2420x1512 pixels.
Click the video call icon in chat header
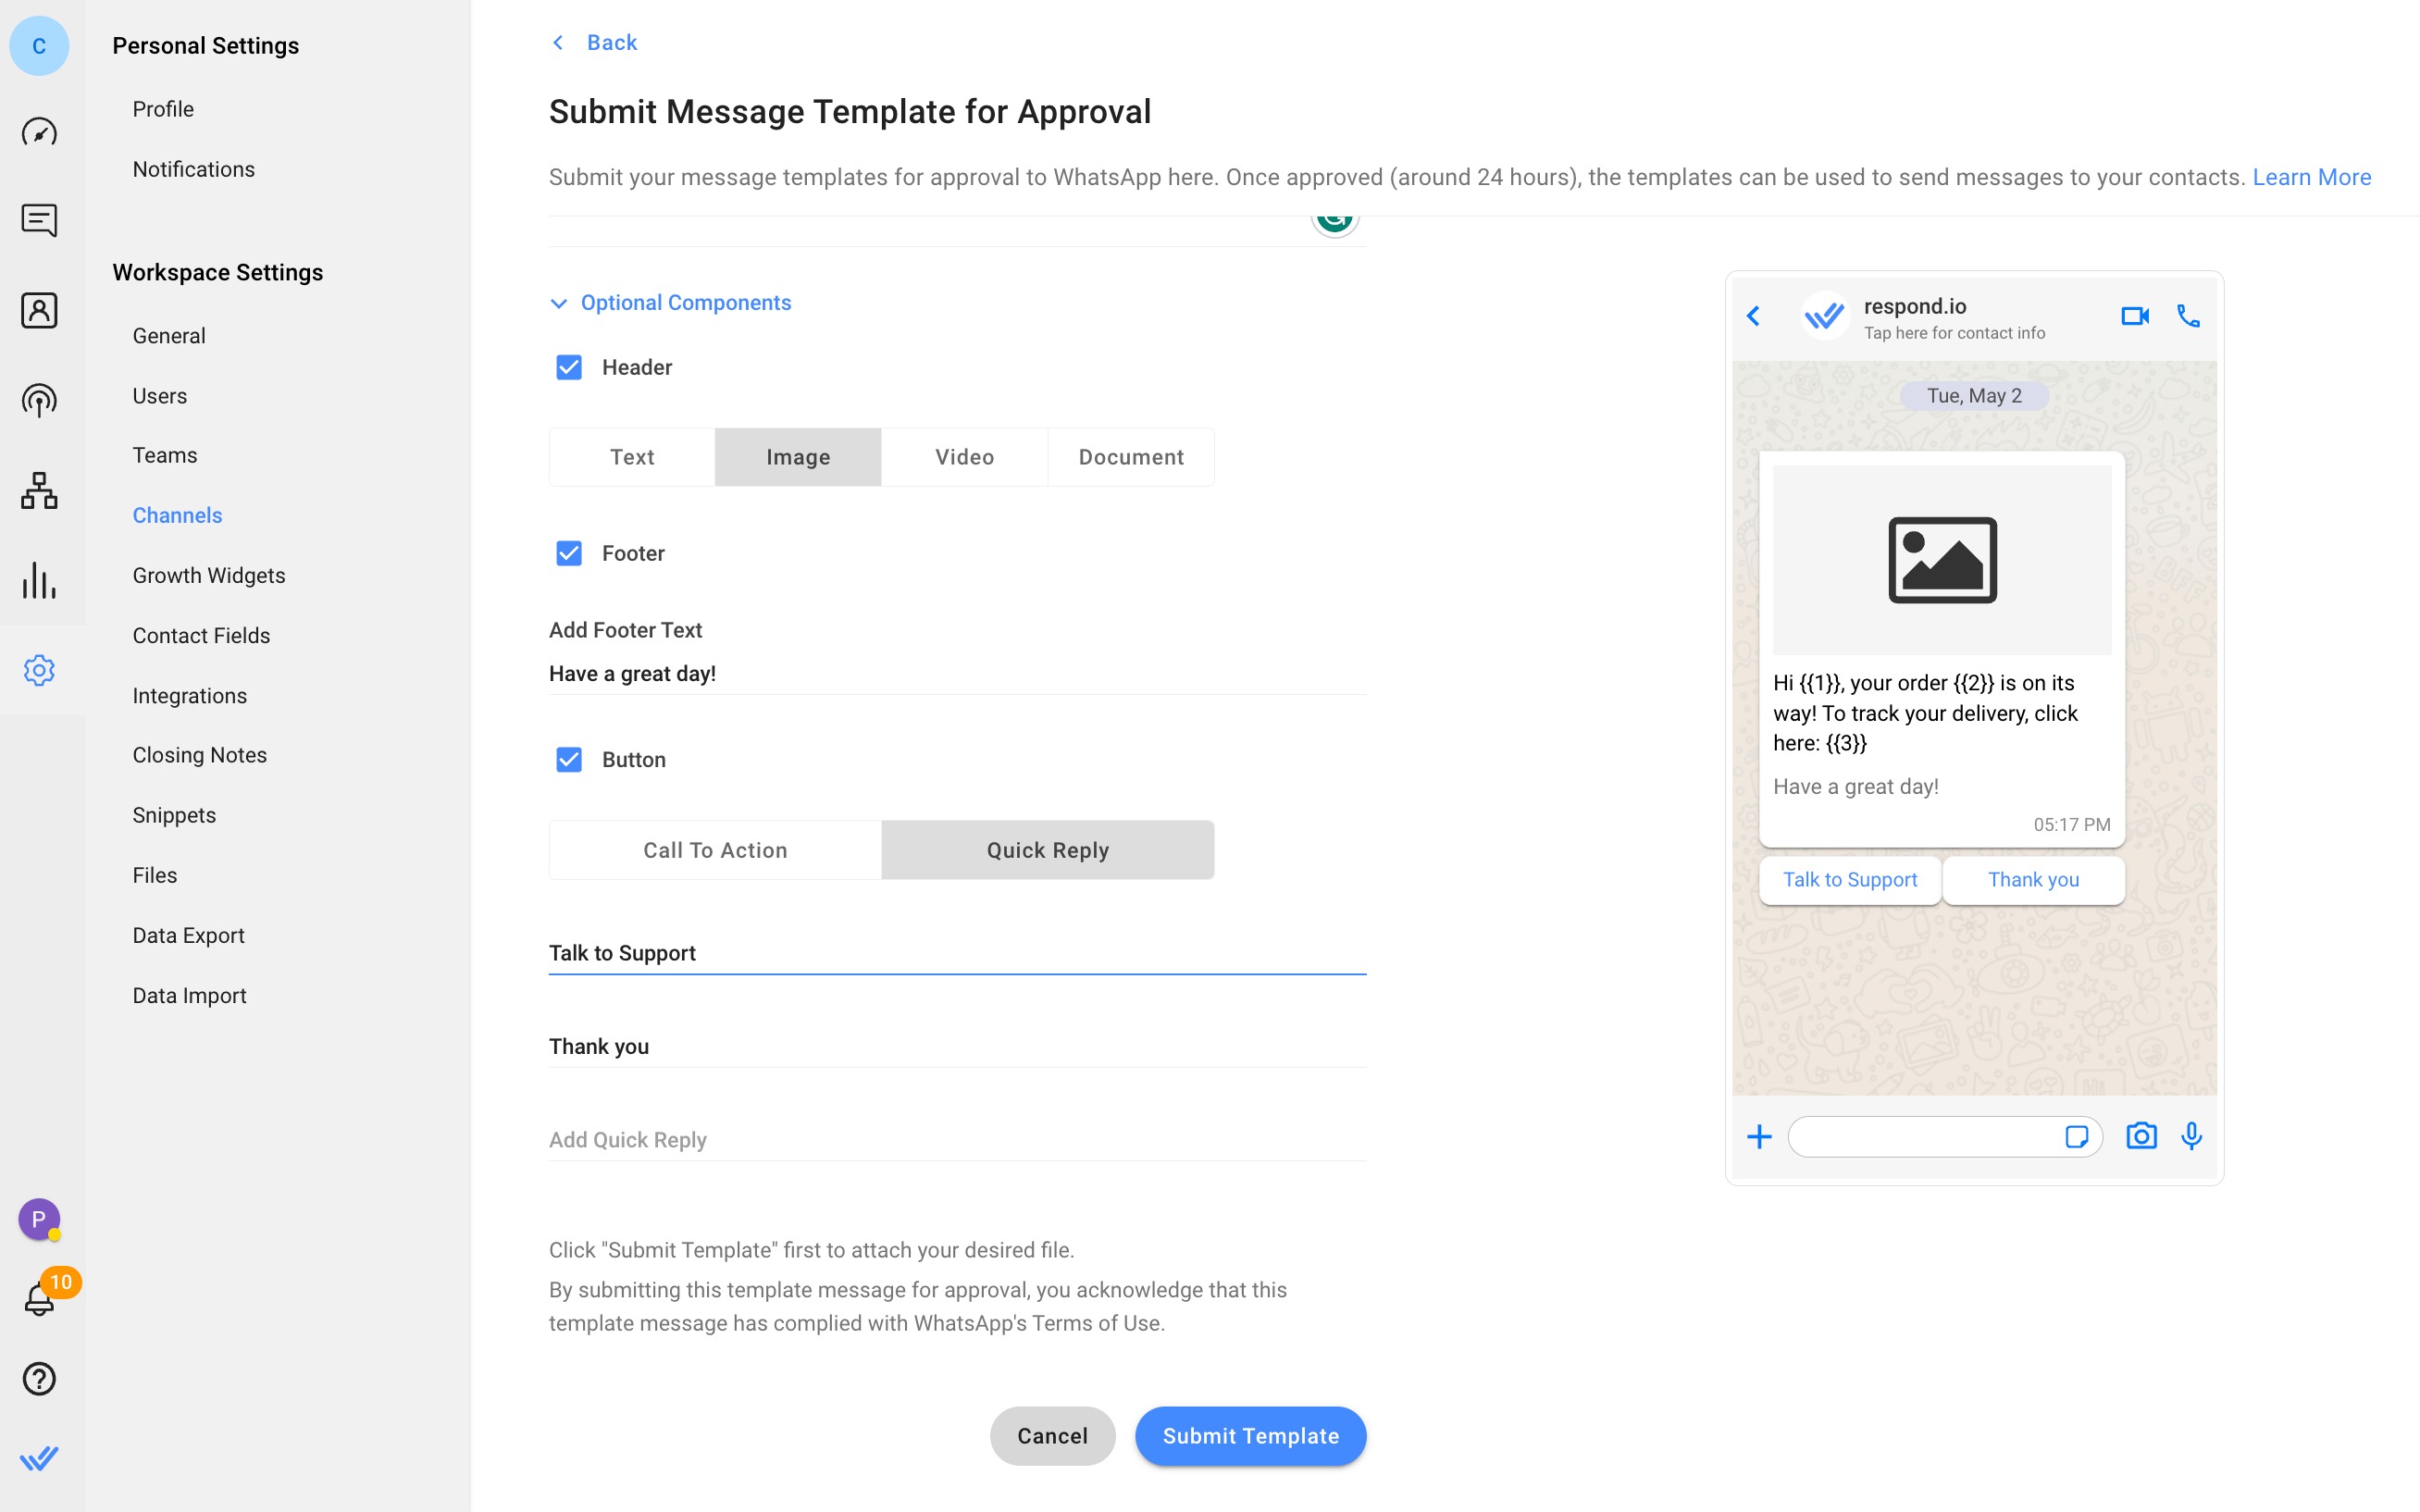click(2134, 317)
